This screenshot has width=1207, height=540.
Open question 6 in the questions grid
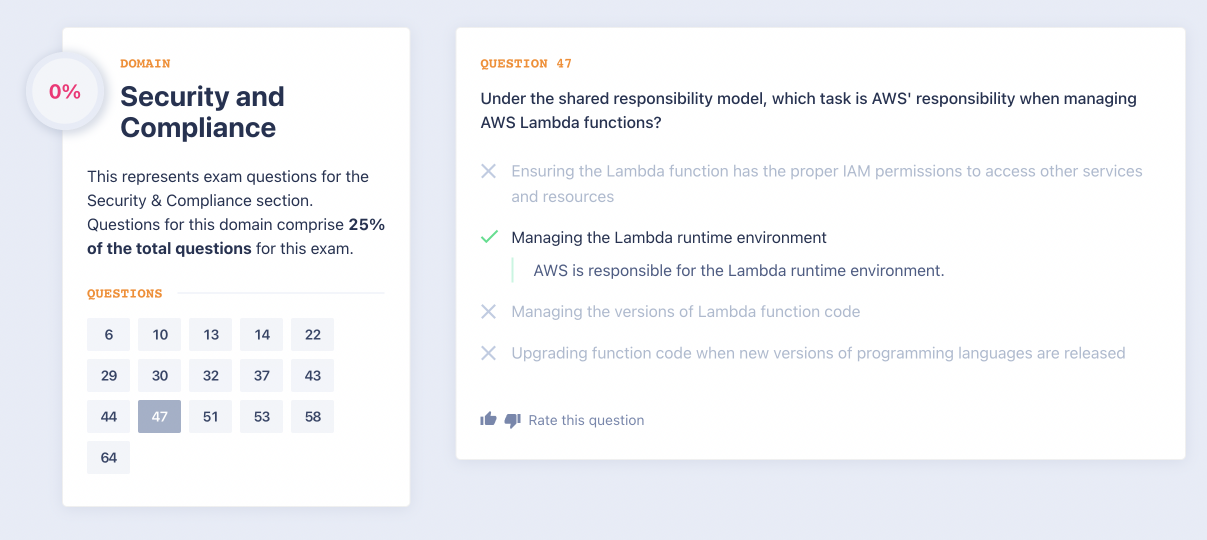pos(109,335)
